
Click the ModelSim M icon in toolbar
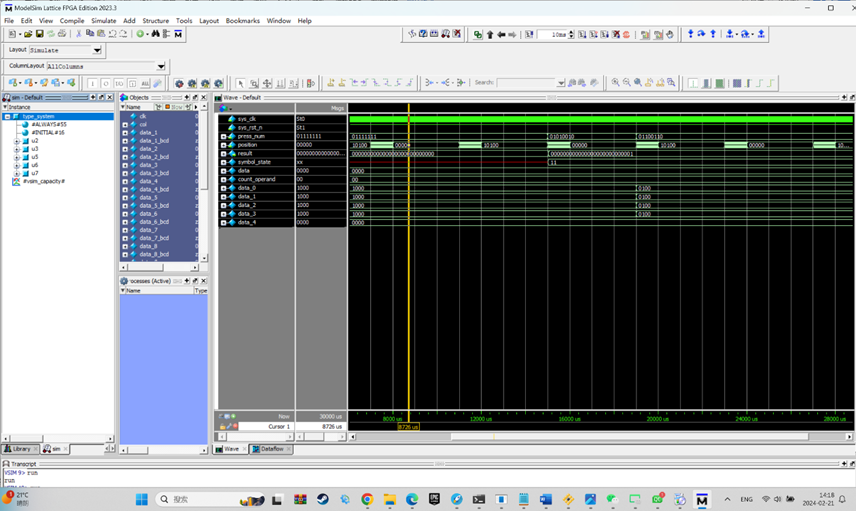178,34
